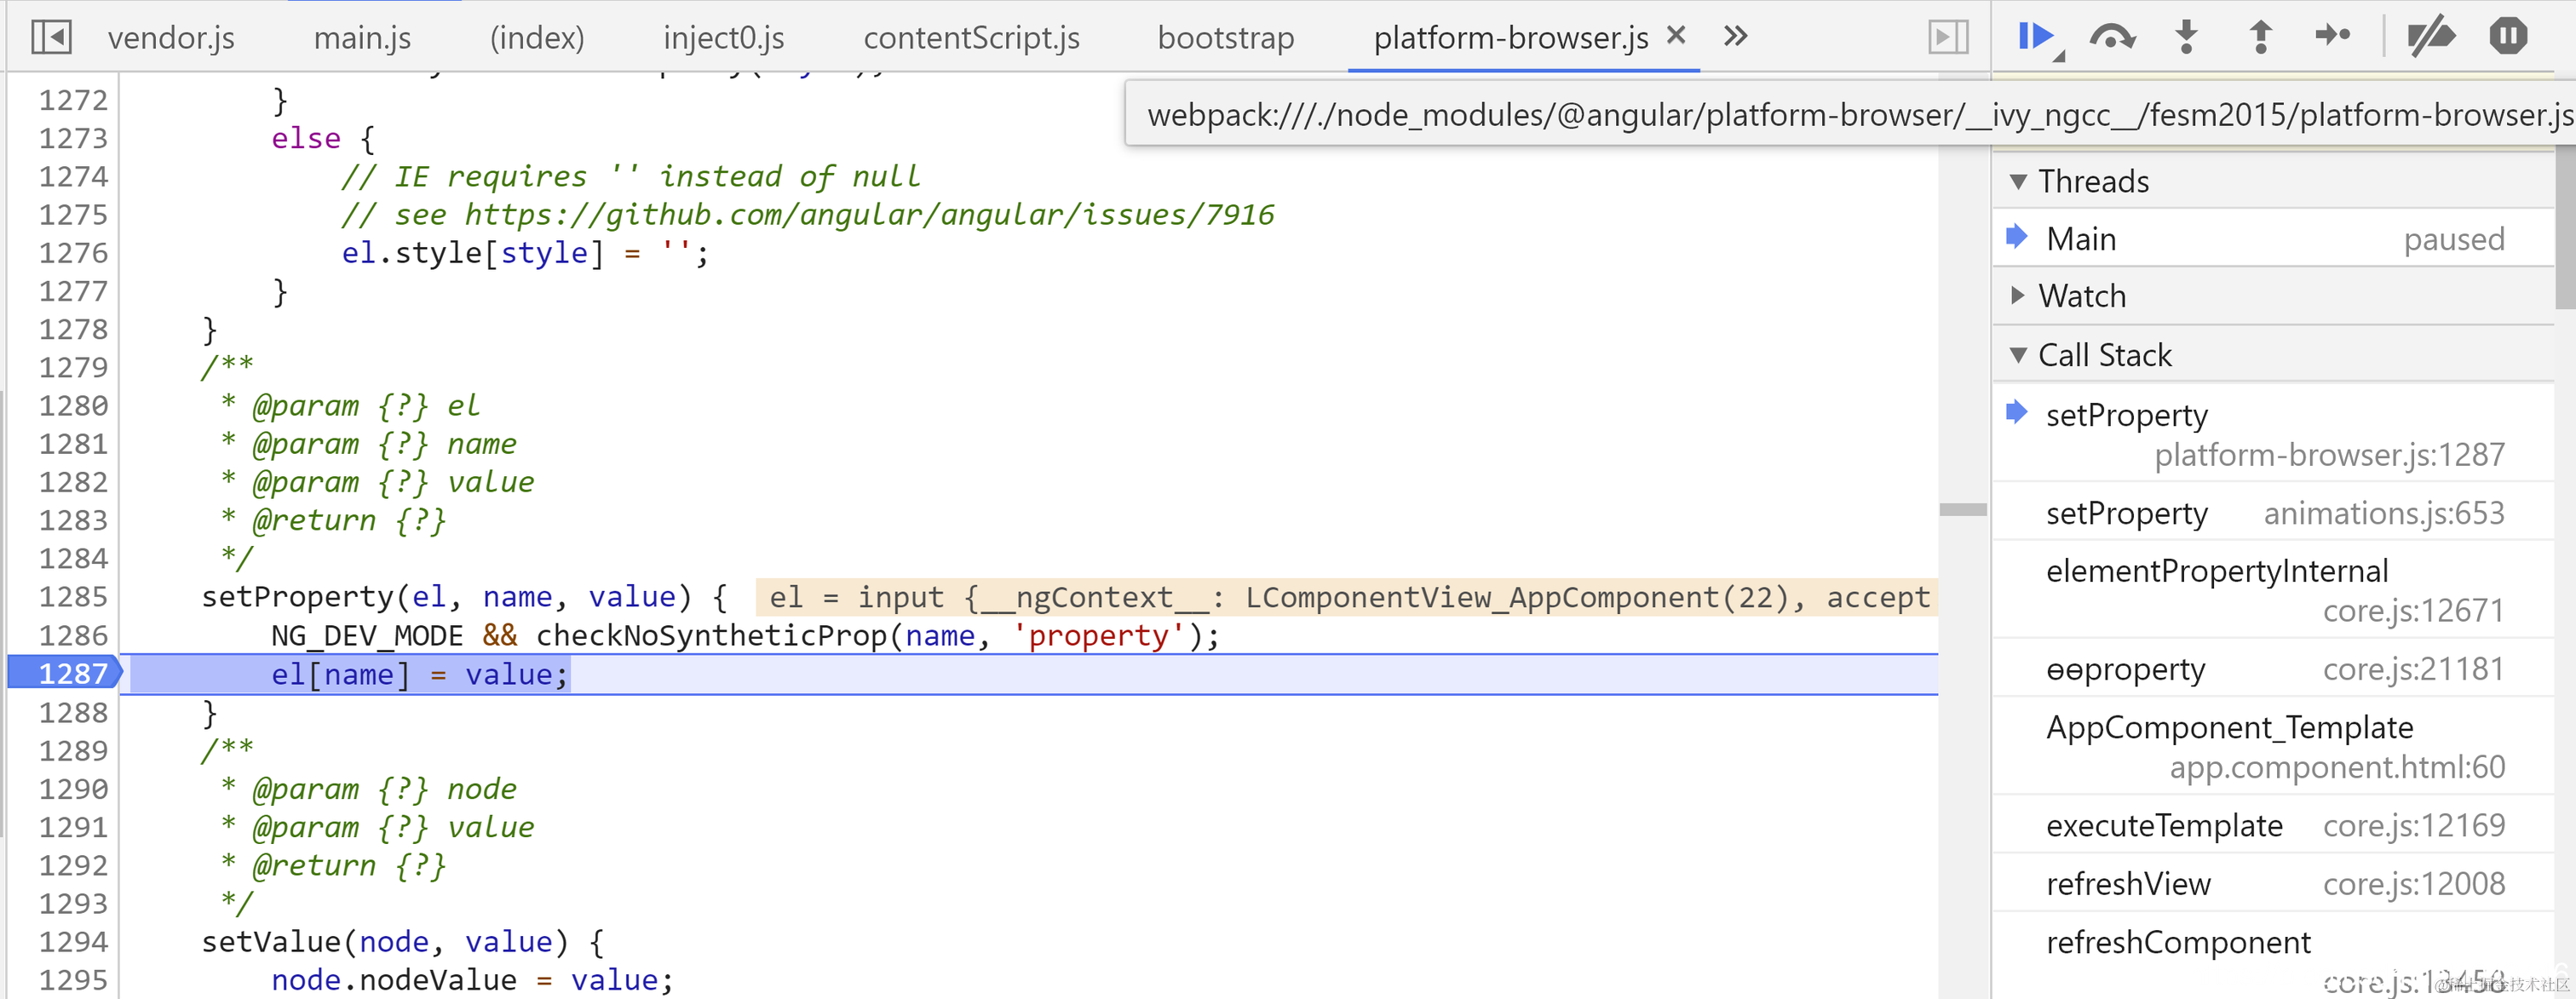2576x999 pixels.
Task: Hide the debugger sidebar pane
Action: point(1948,38)
